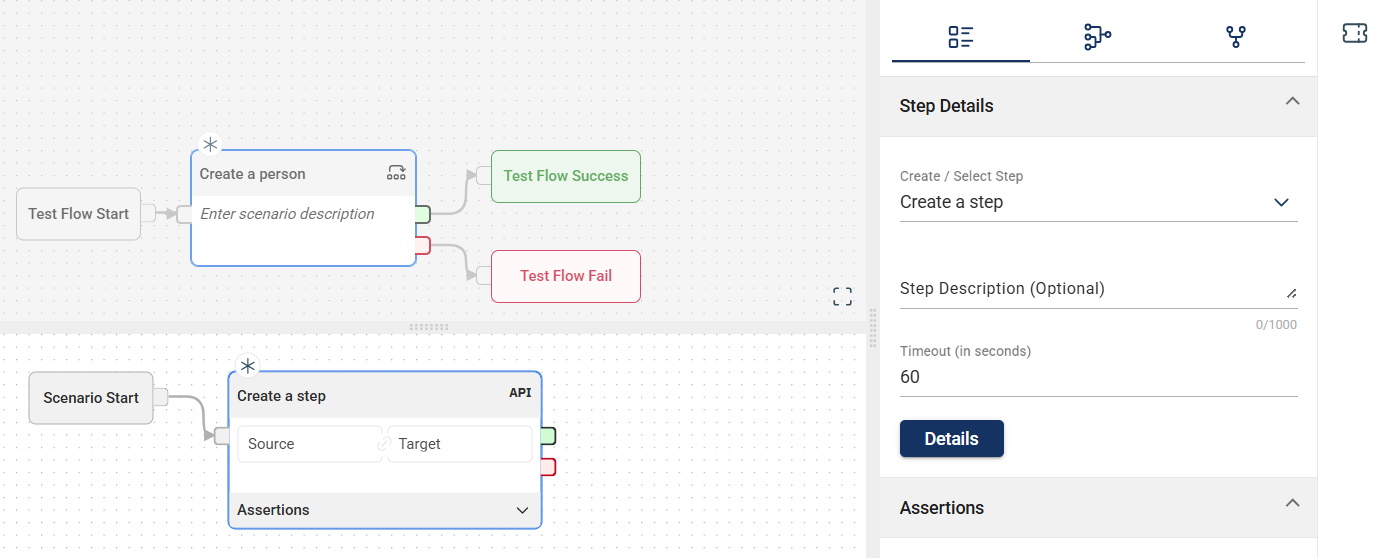
Task: Click the link icon between Source and Target
Action: coord(384,444)
